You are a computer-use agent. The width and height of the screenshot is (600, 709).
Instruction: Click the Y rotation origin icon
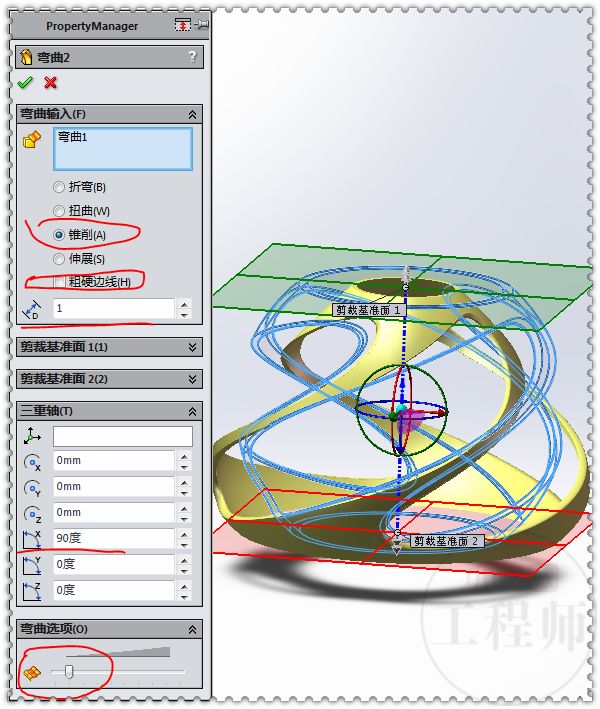(32, 488)
